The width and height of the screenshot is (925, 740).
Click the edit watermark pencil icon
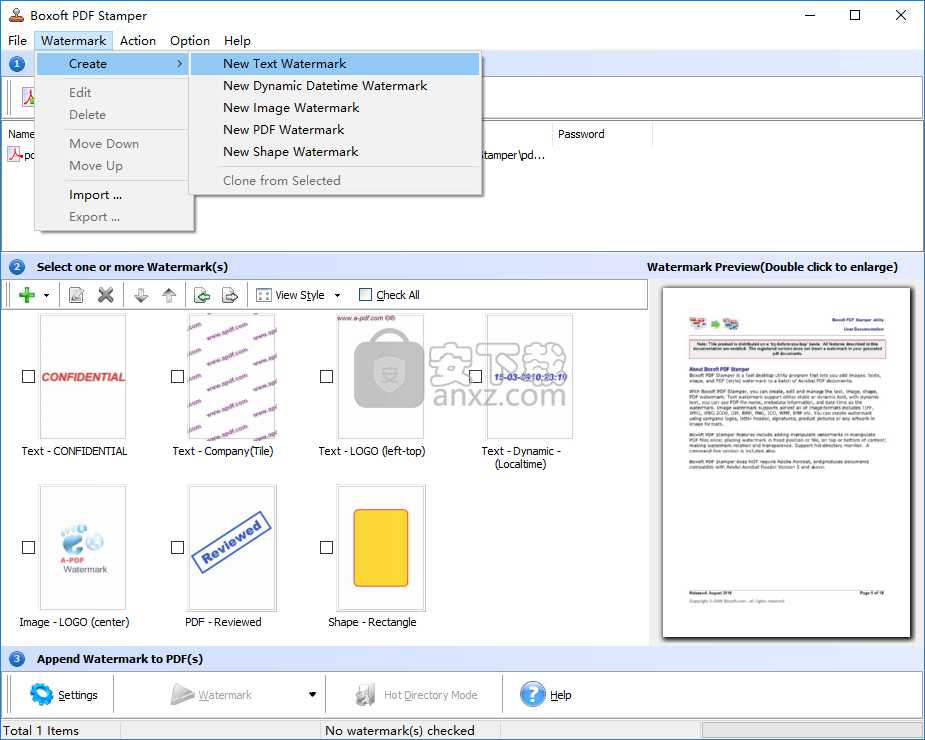(x=76, y=294)
